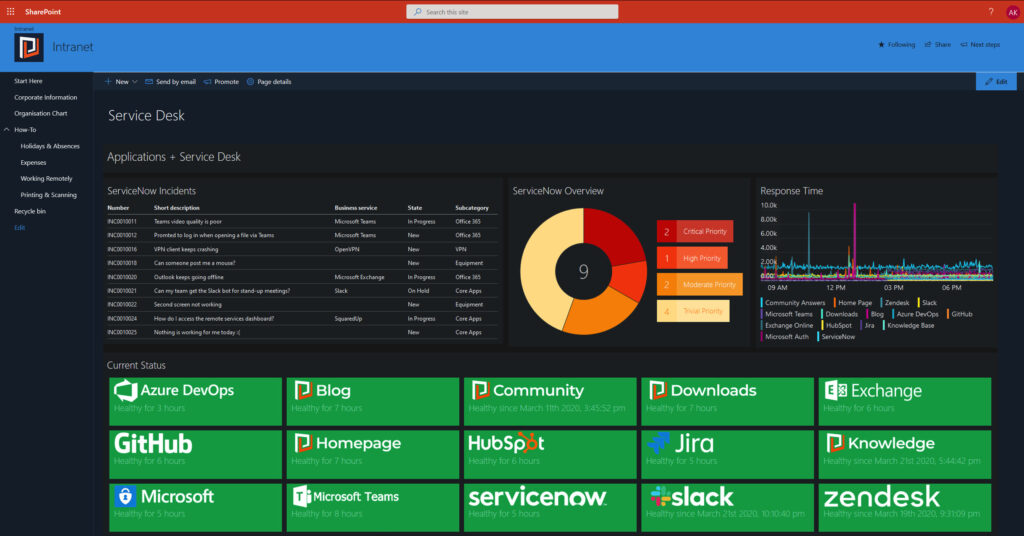The height and width of the screenshot is (536, 1024).
Task: Click the Search this site field
Action: [x=512, y=12]
